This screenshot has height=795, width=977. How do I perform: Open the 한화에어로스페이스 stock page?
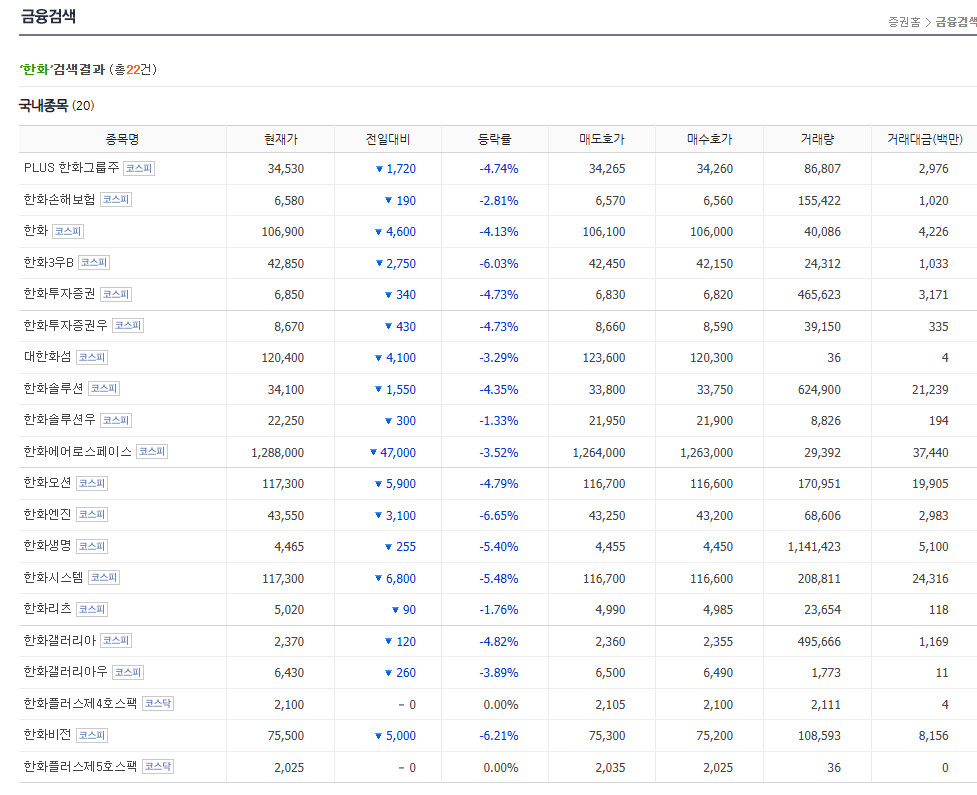(x=77, y=451)
